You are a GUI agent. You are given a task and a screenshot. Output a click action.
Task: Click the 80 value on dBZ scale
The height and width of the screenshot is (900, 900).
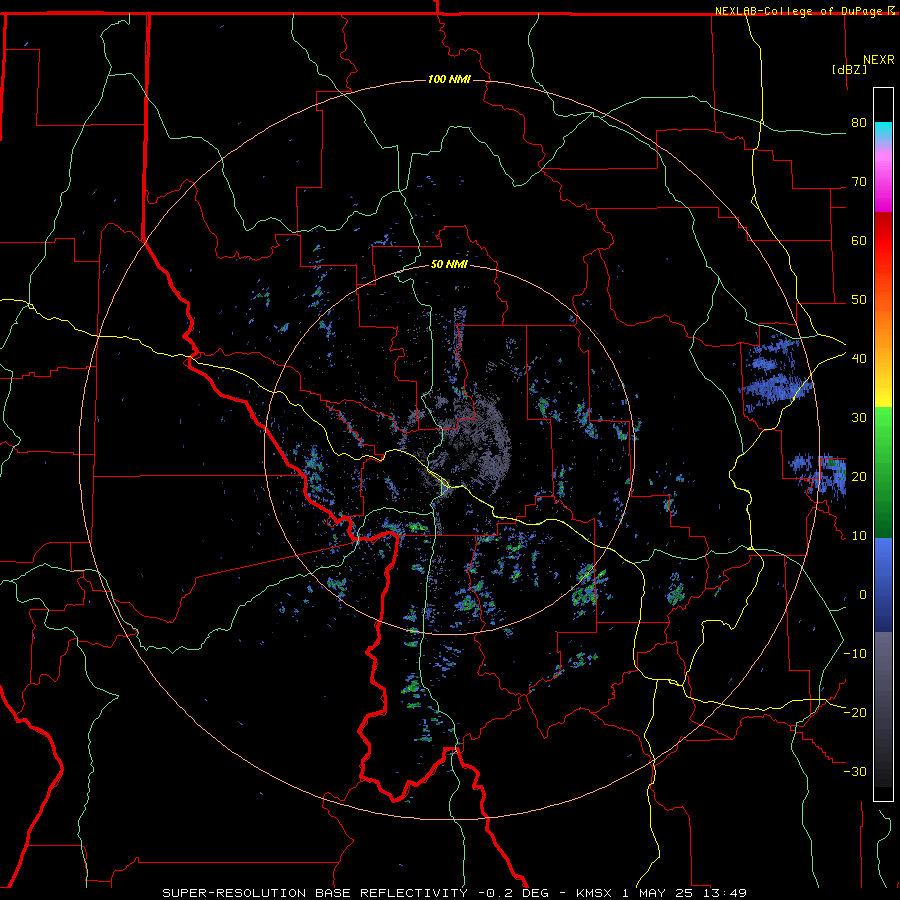(859, 123)
